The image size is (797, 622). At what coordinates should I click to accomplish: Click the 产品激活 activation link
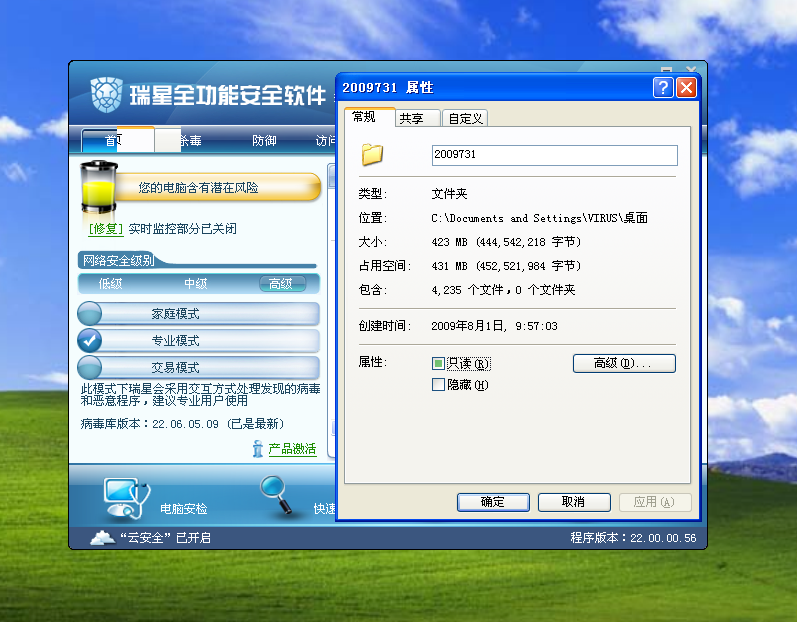pos(292,449)
